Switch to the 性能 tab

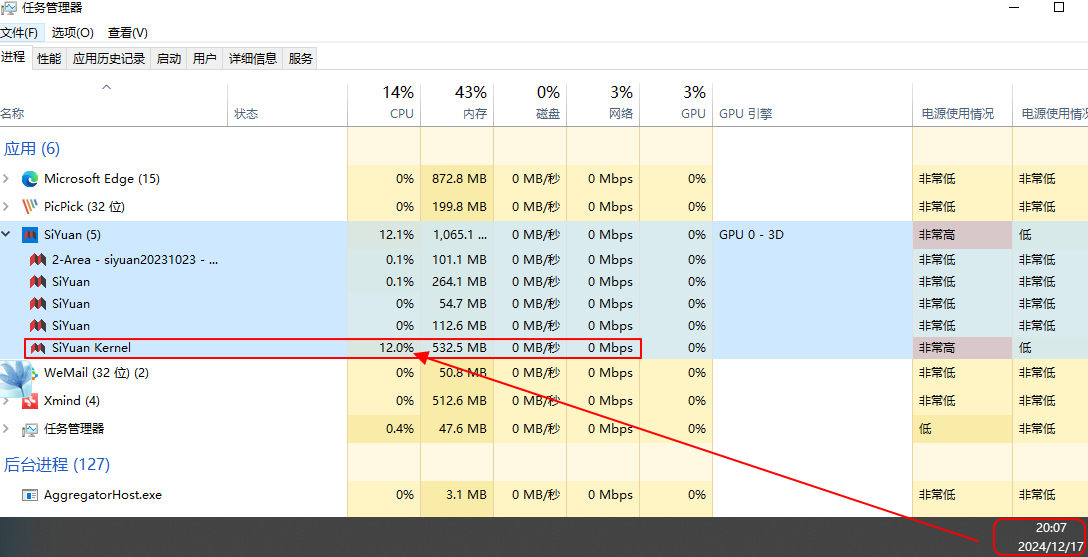pos(49,58)
